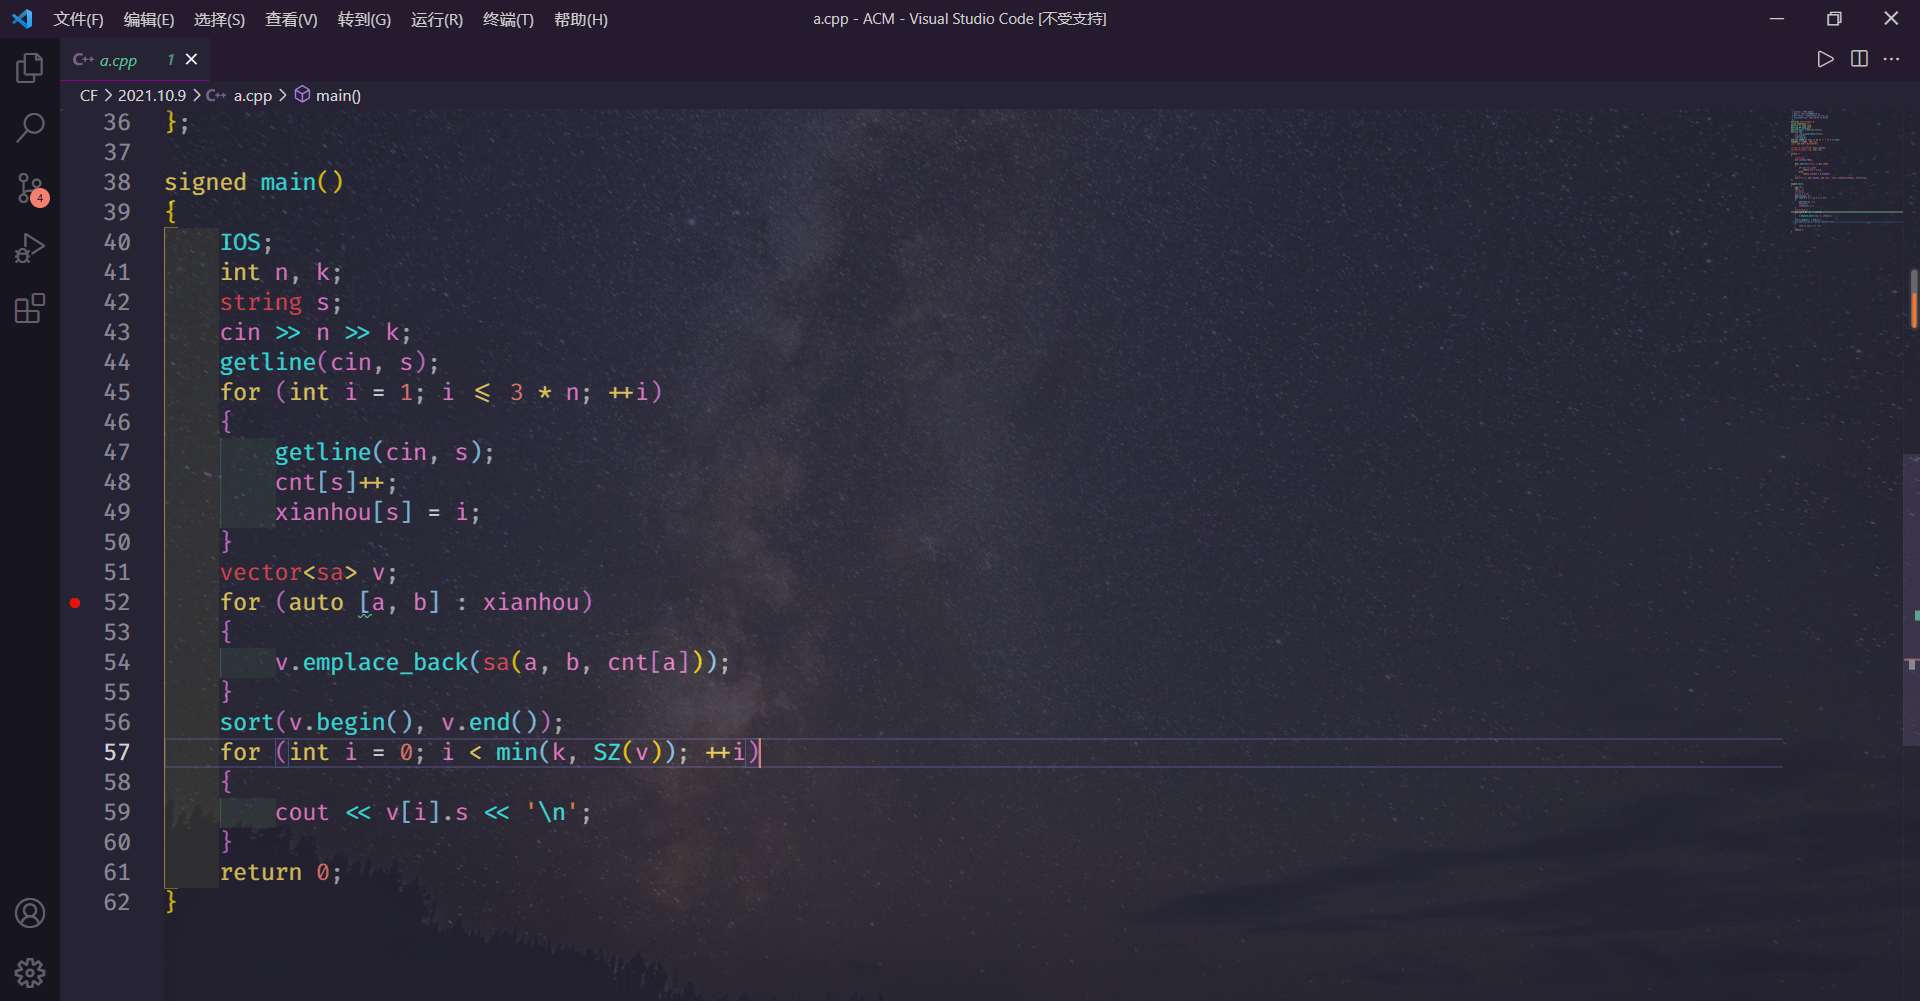Open the 运行(R) menu
Screen dimensions: 1920x1001
[437, 19]
